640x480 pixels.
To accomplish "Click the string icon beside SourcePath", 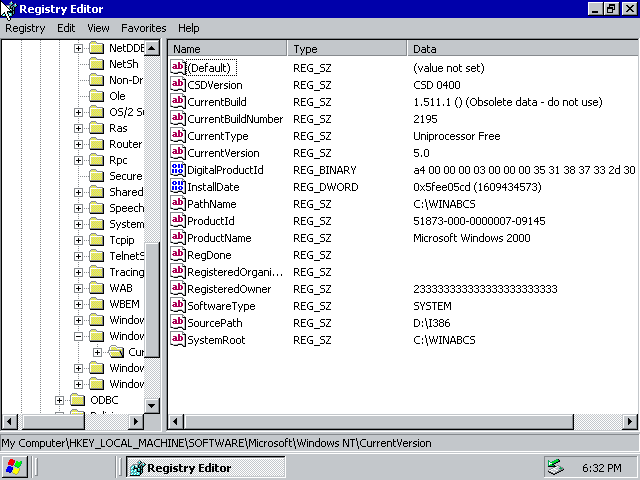I will 178,323.
